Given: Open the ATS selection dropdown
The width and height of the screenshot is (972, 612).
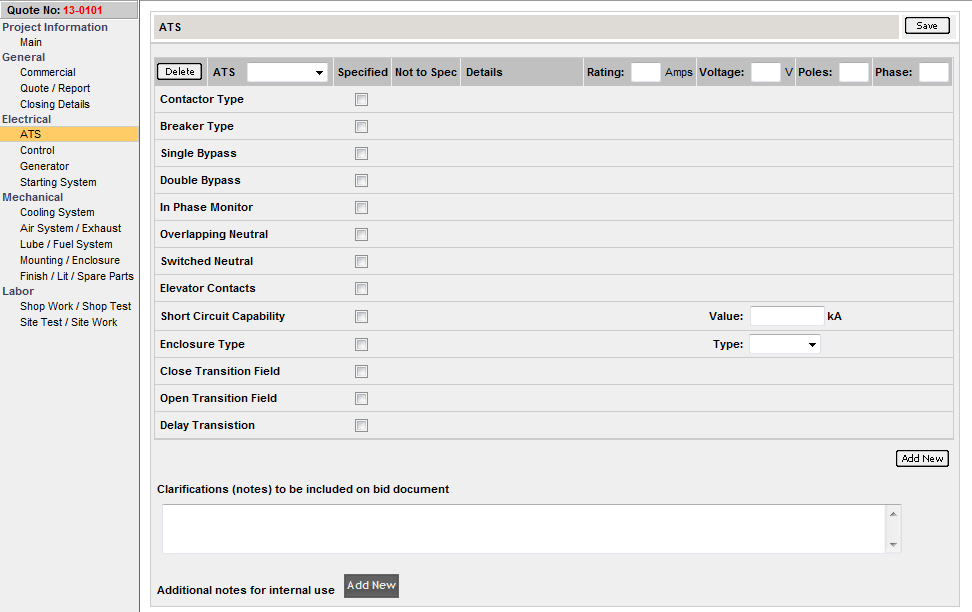Looking at the screenshot, I should 287,72.
